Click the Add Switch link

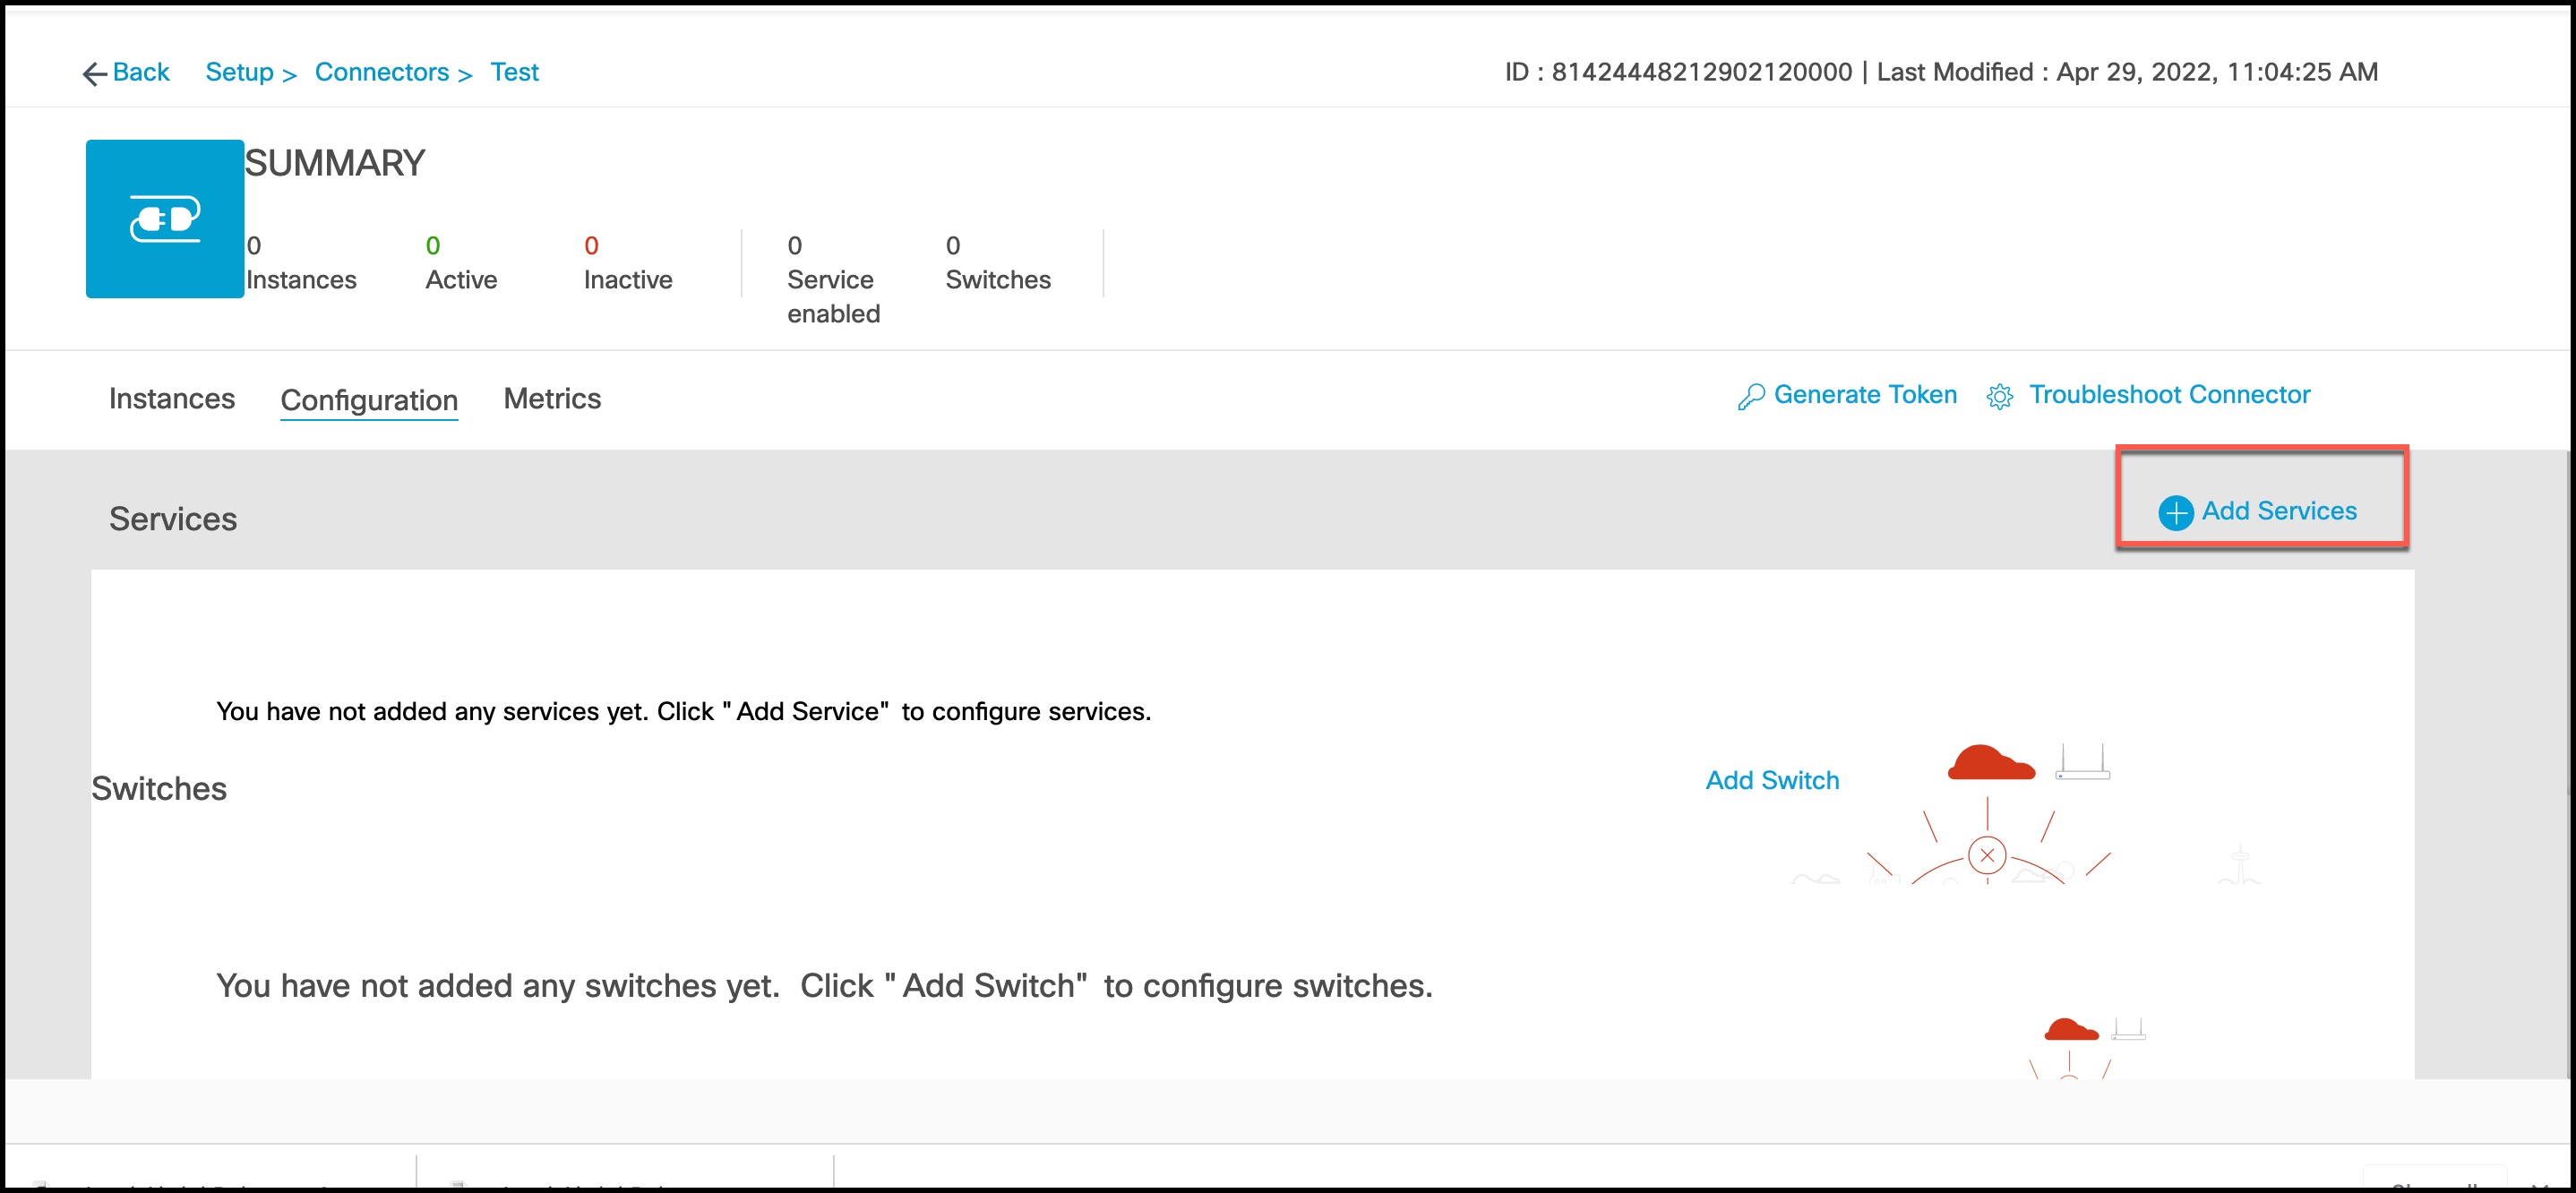pyautogui.click(x=1772, y=780)
